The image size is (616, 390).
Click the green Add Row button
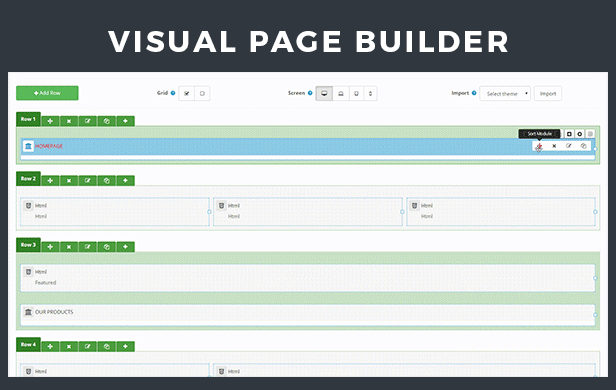[x=47, y=93]
